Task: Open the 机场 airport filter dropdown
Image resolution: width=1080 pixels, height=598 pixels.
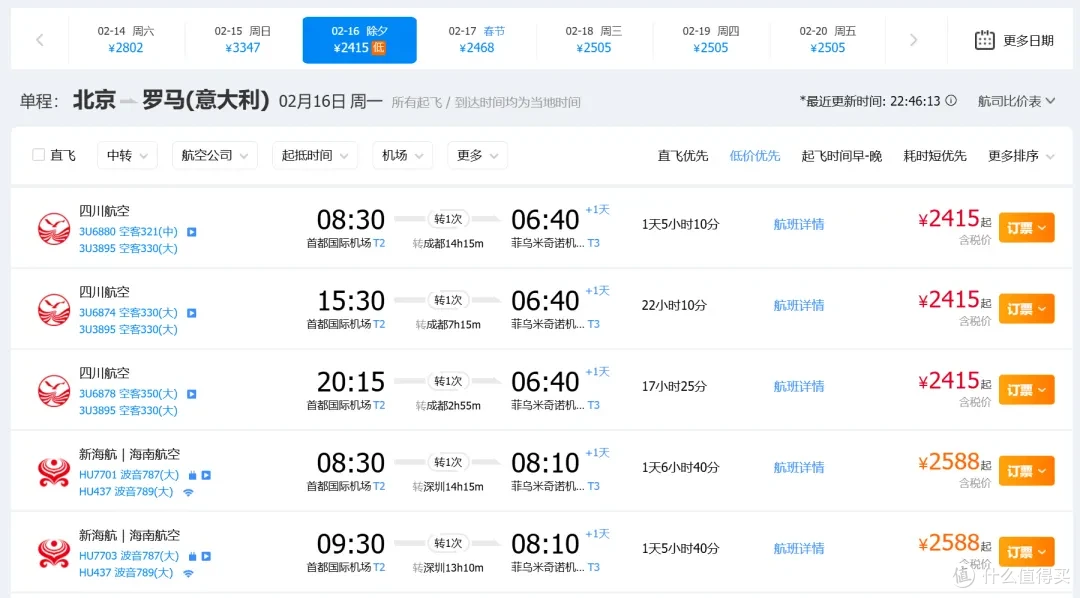Action: (402, 156)
